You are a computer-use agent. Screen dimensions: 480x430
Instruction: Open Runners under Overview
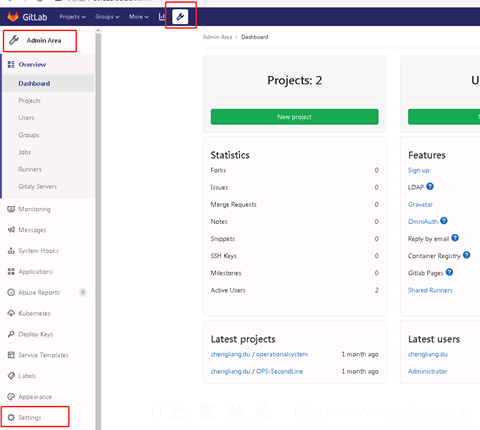30,169
